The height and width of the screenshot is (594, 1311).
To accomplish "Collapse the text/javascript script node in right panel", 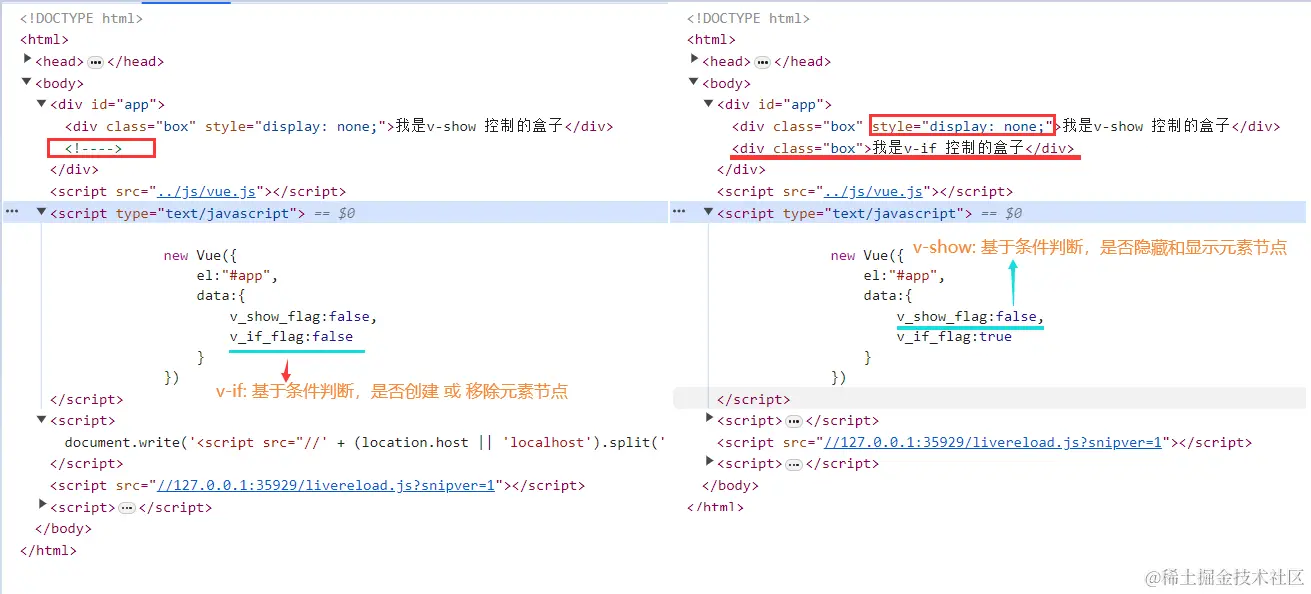I will [x=709, y=212].
